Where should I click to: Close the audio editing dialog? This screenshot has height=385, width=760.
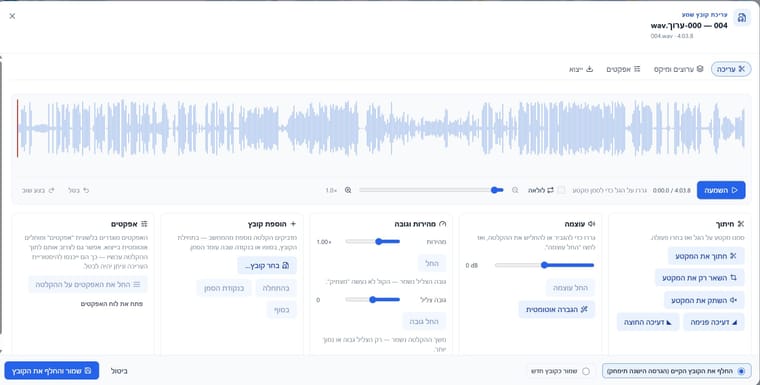point(12,16)
